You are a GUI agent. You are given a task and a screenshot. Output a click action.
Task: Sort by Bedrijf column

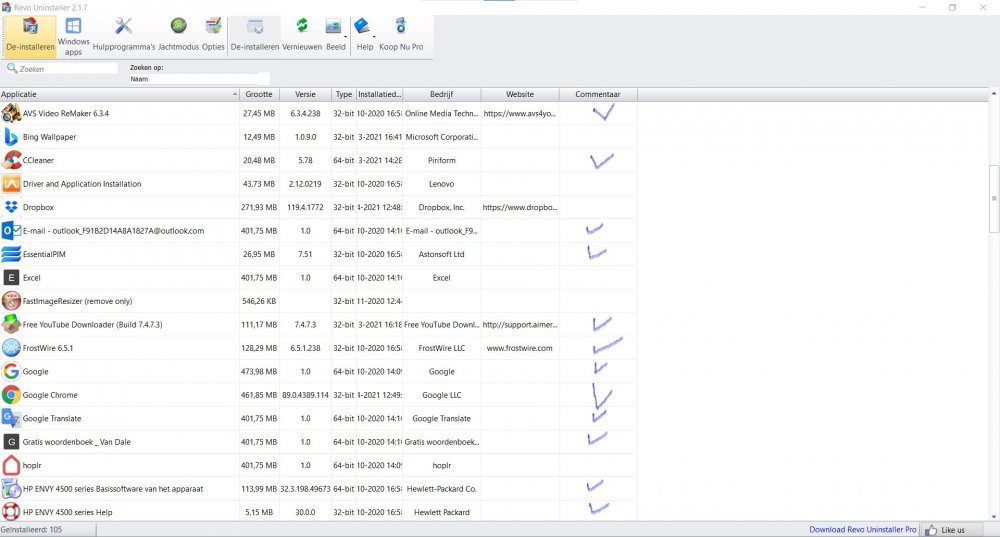441,94
